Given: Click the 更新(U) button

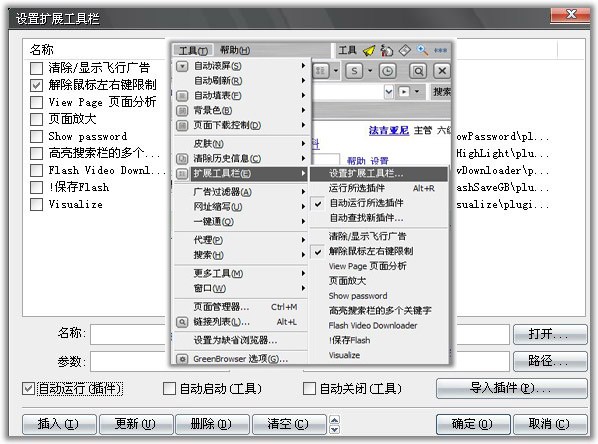Looking at the screenshot, I should 136,424.
